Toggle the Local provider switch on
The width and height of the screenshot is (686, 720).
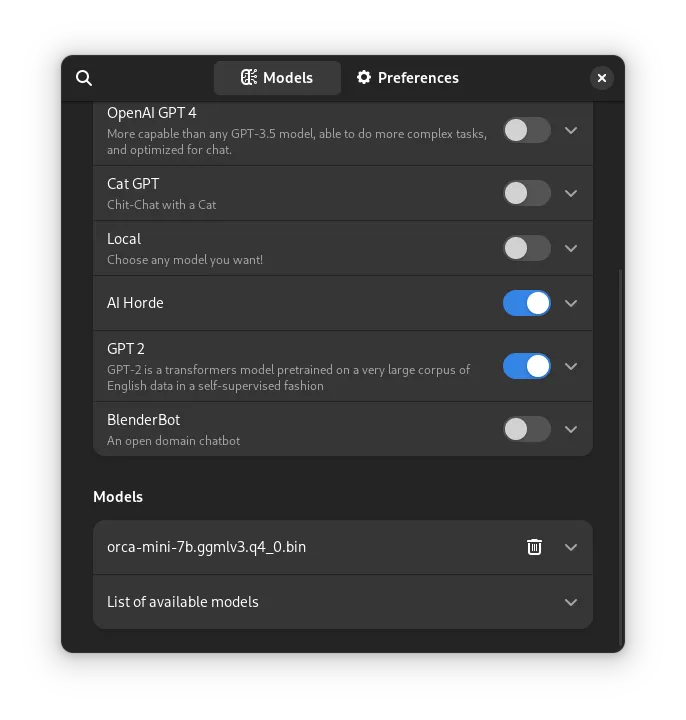click(x=527, y=248)
